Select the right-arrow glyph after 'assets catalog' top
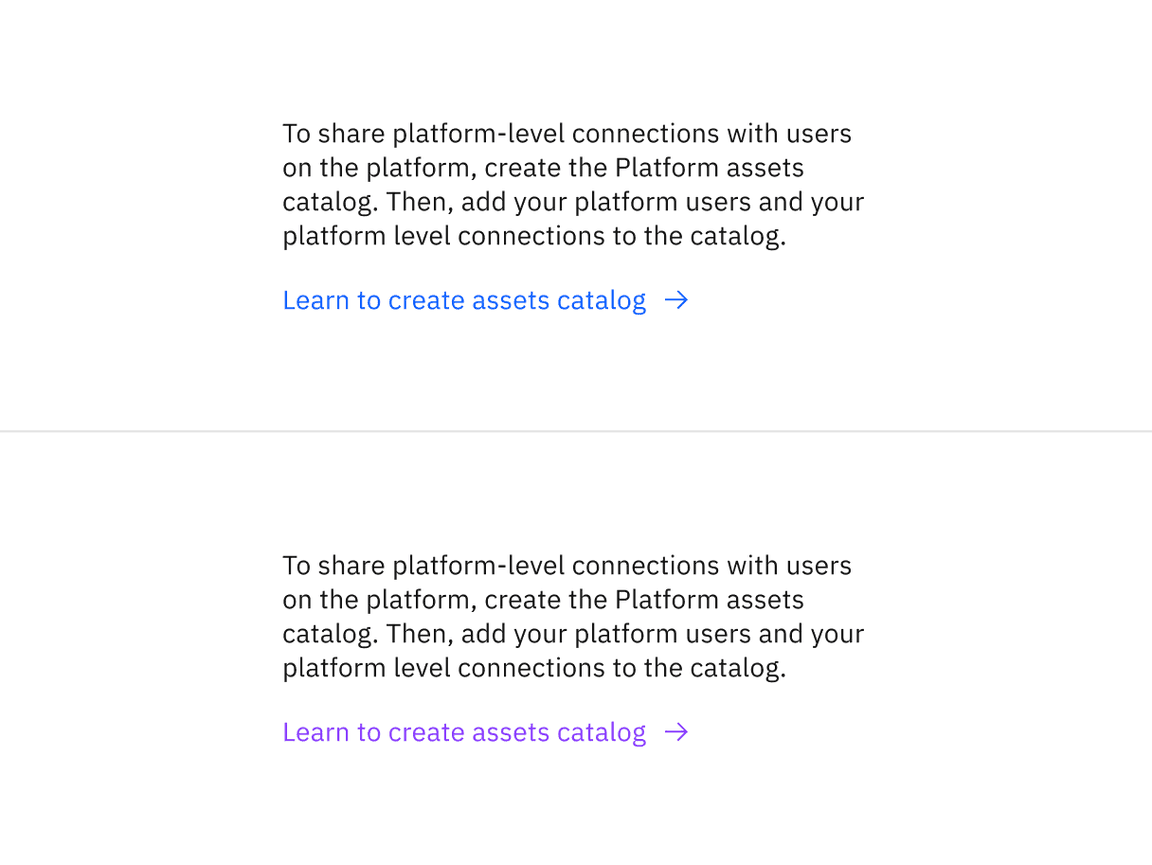 (677, 300)
